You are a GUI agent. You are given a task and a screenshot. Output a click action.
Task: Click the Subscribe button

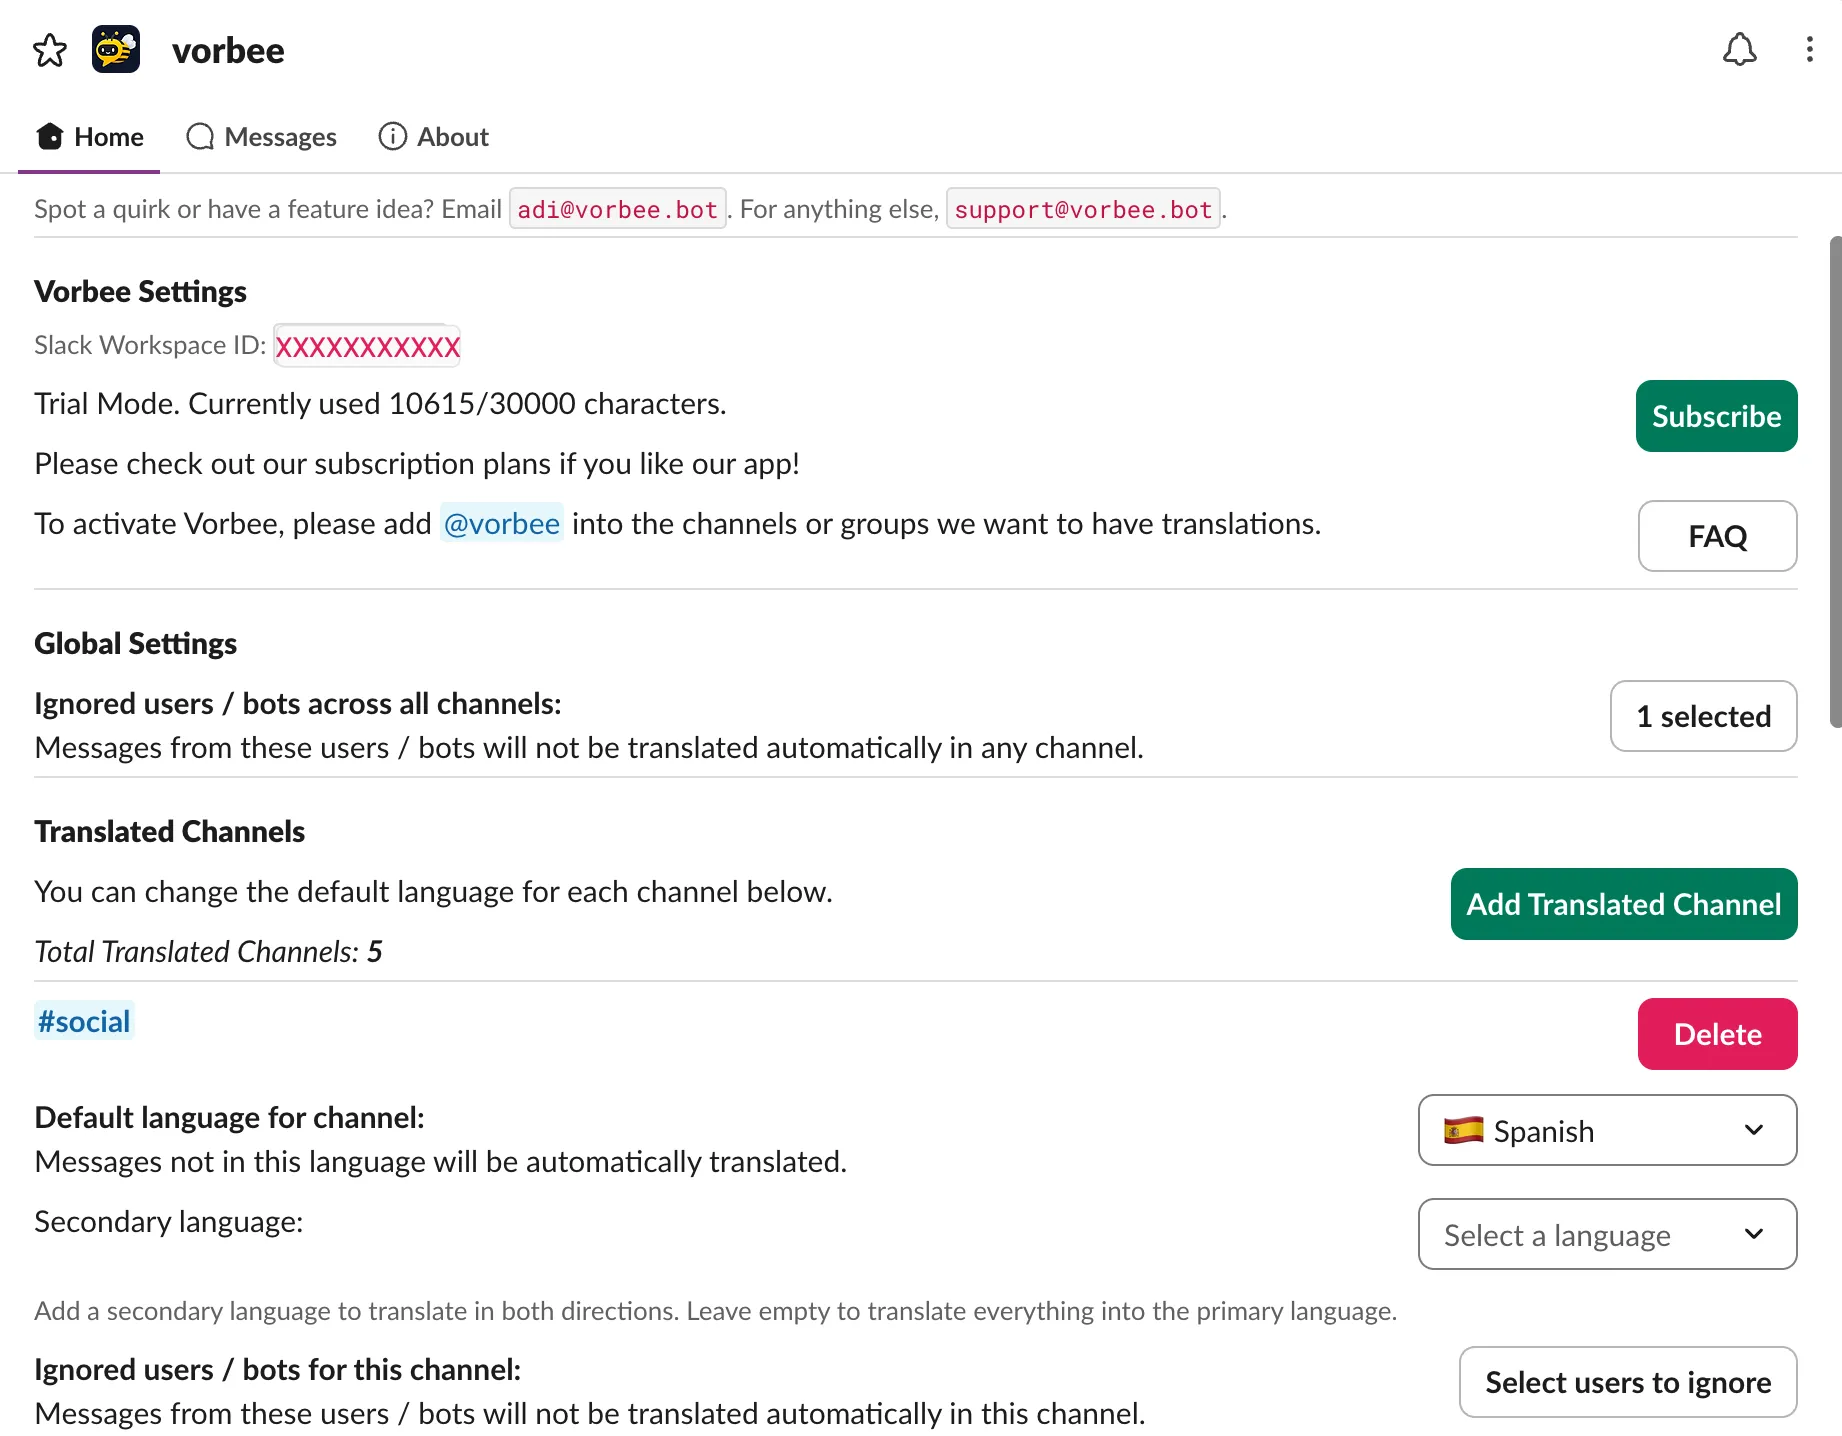click(x=1716, y=416)
